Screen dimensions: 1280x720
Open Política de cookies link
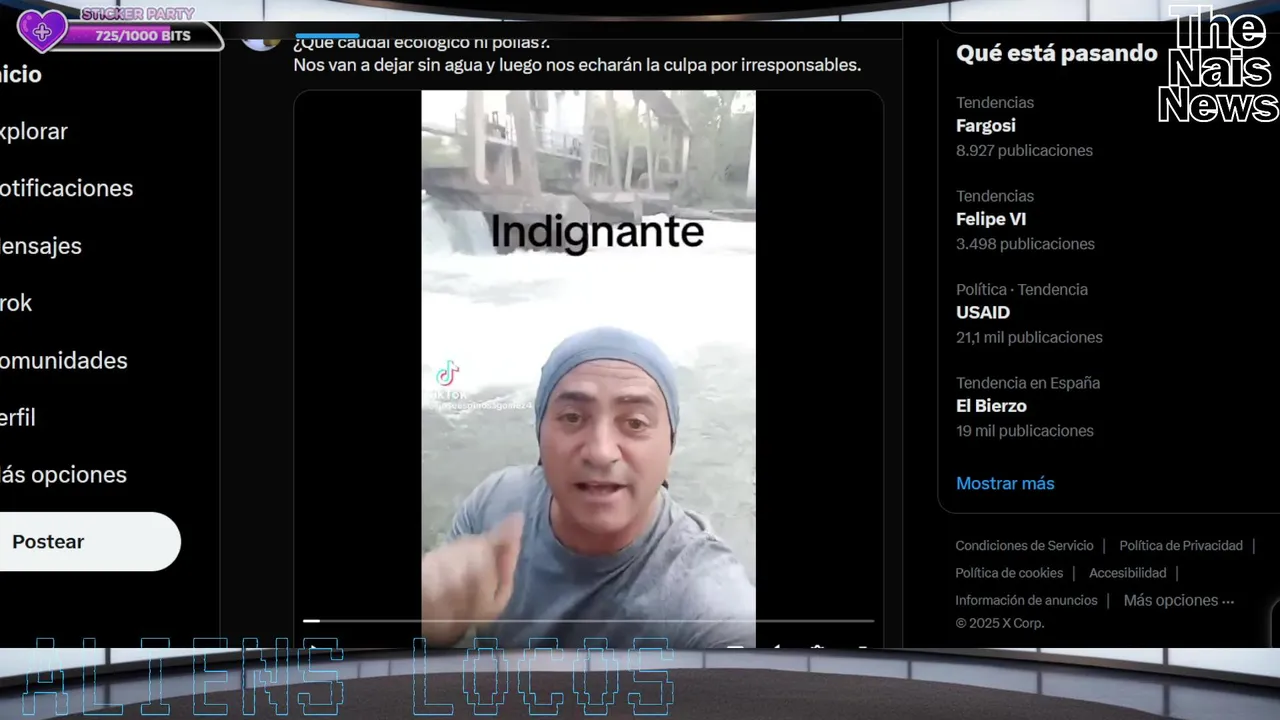1009,573
